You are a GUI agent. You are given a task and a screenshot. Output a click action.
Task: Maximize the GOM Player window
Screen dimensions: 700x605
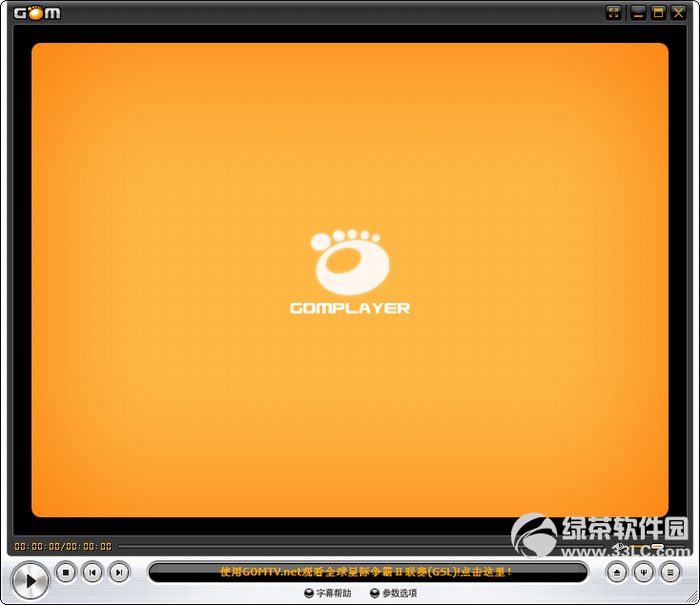coord(658,13)
